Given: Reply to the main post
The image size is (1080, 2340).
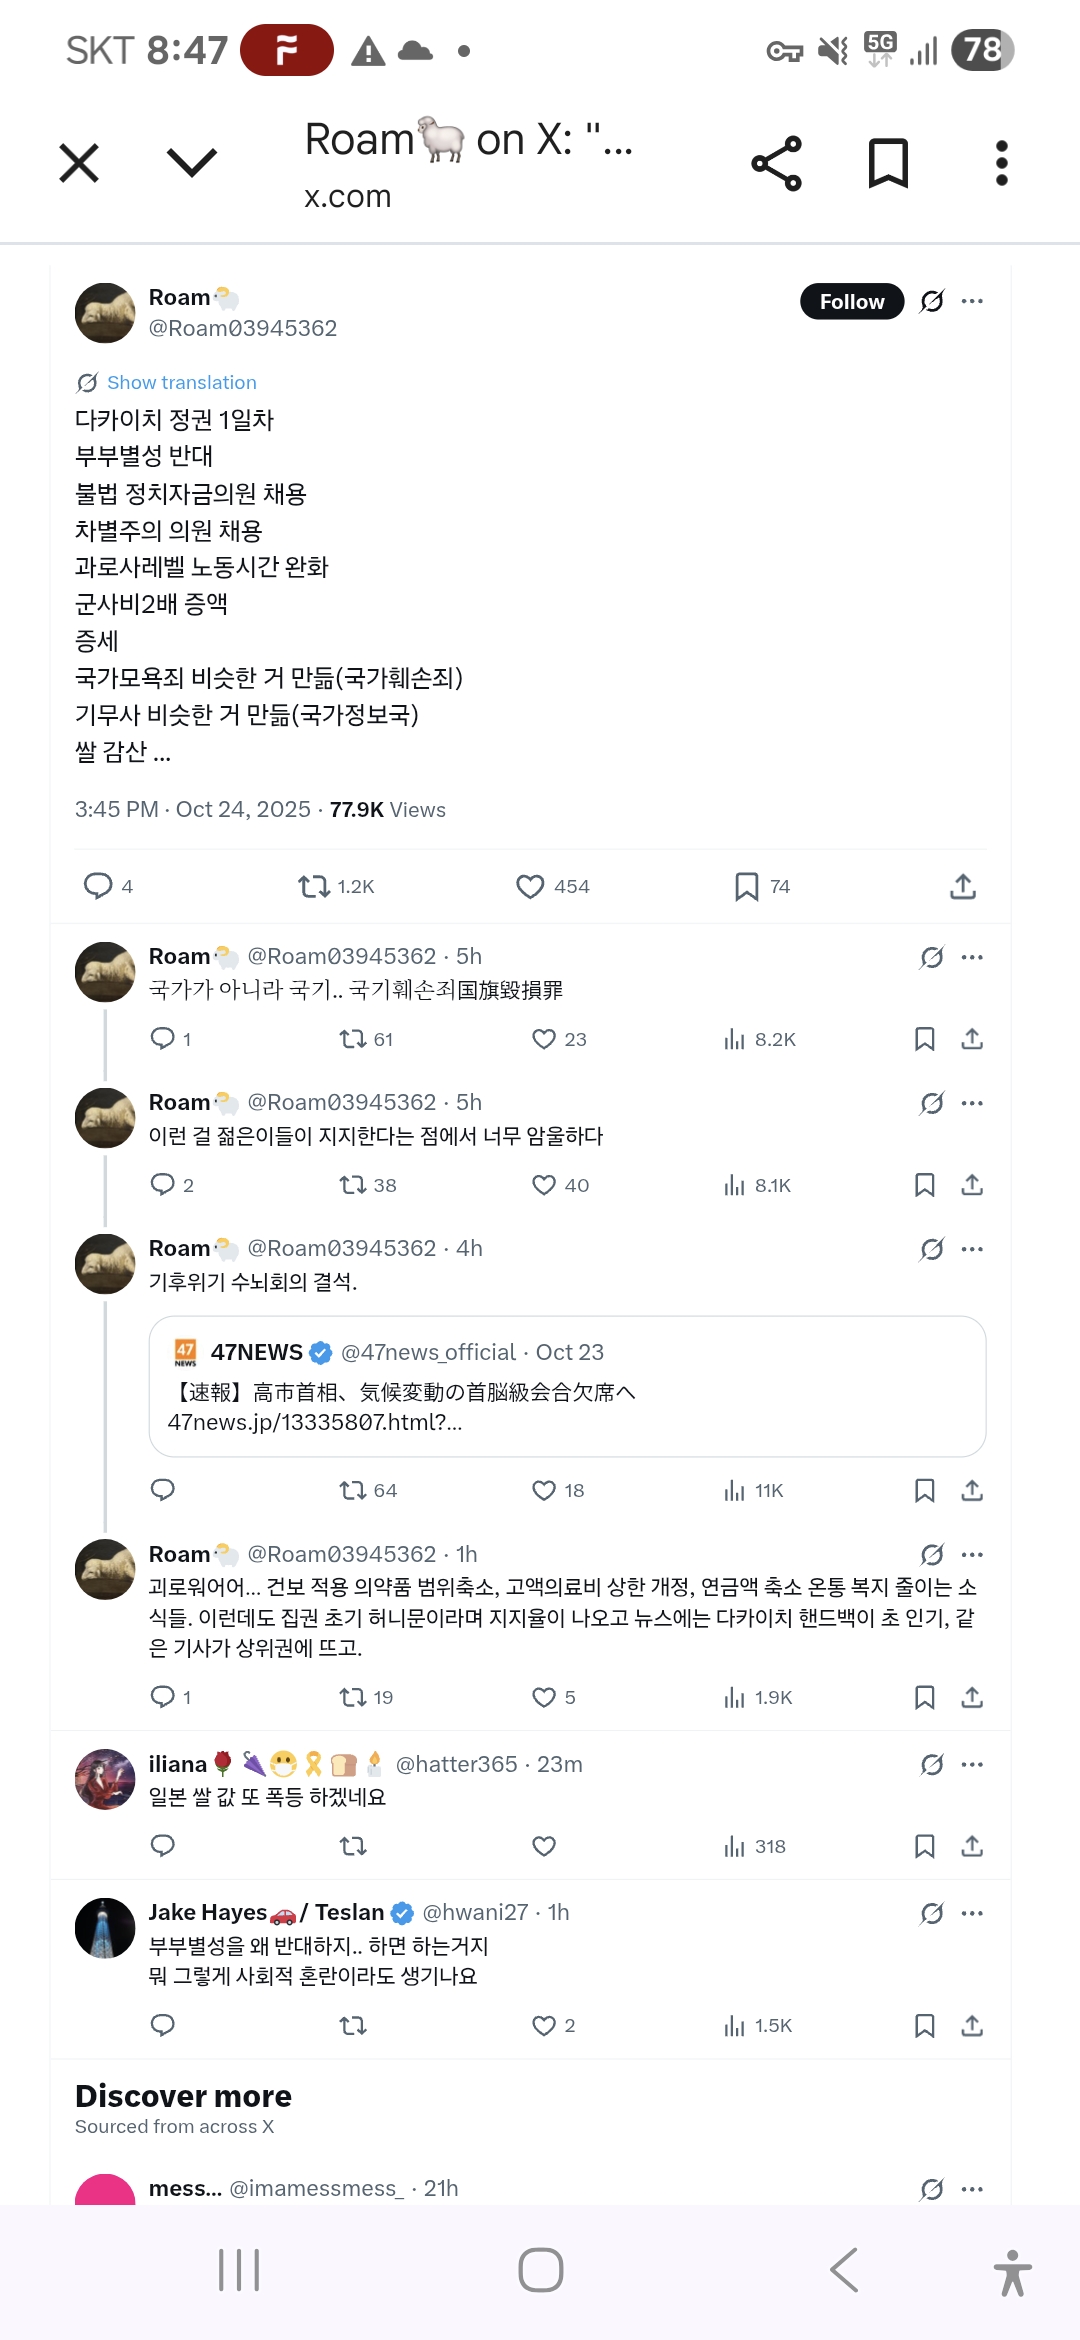Looking at the screenshot, I should coord(98,887).
